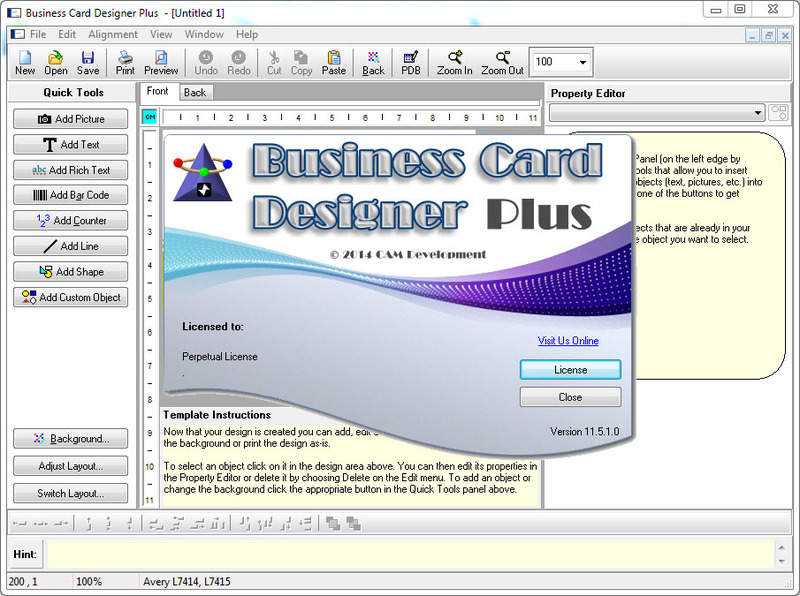Click the status bar coordinates '200 , 1'
This screenshot has height=596, width=800.
point(23,581)
